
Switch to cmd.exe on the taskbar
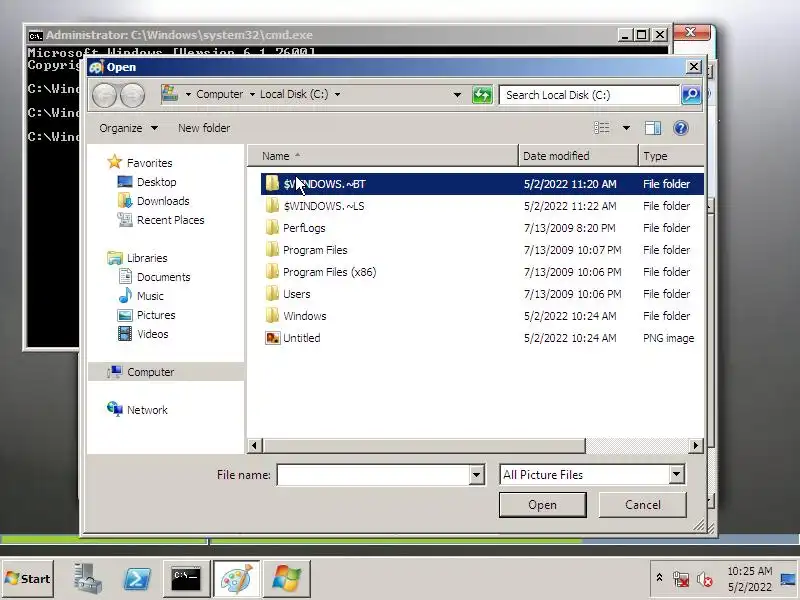186,579
